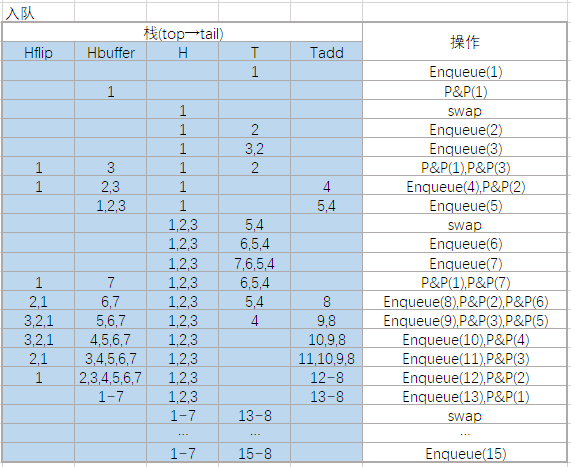This screenshot has width=571, height=467.
Task: Select the Enqueue(7) operation cell
Action: (x=465, y=263)
